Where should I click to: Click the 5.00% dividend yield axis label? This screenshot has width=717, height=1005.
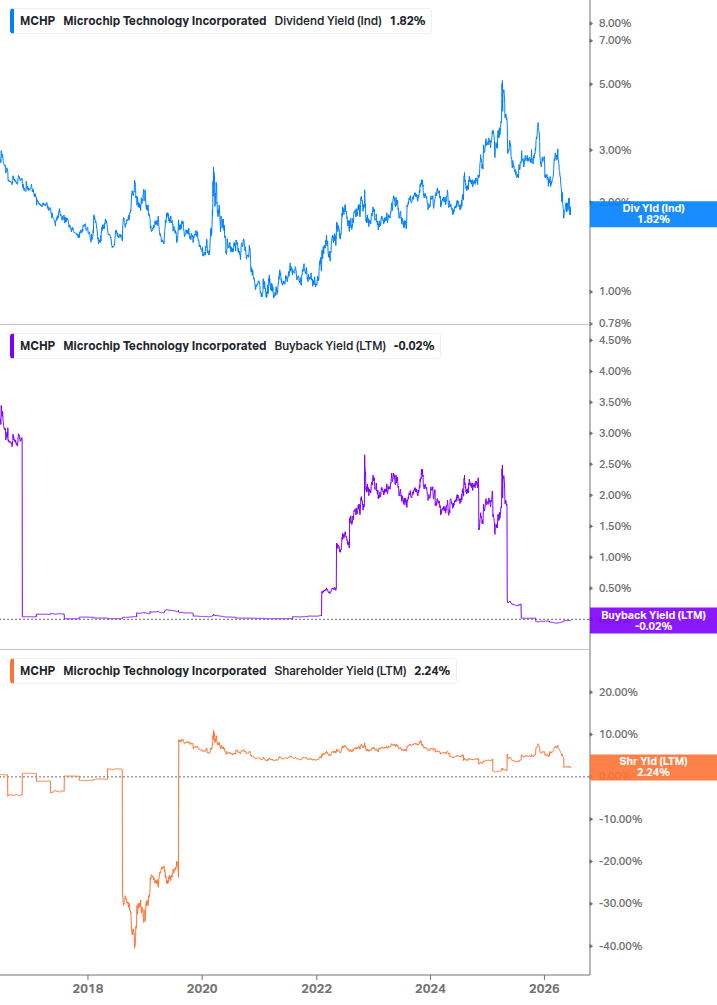point(615,85)
